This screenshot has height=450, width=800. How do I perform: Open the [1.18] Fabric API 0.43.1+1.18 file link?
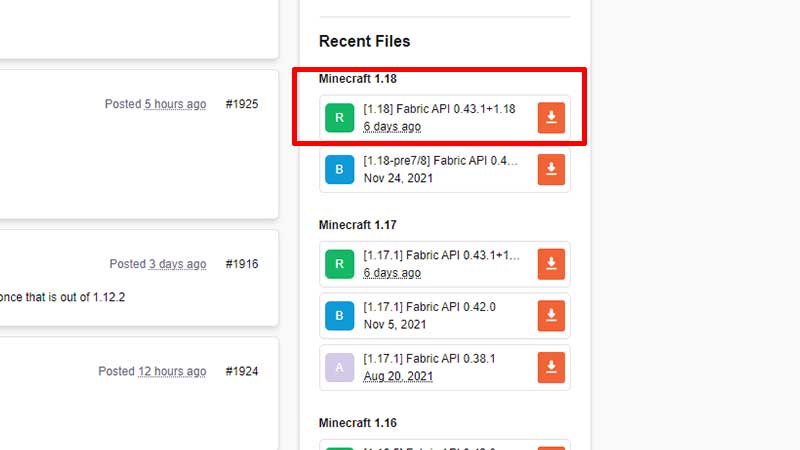tap(439, 109)
